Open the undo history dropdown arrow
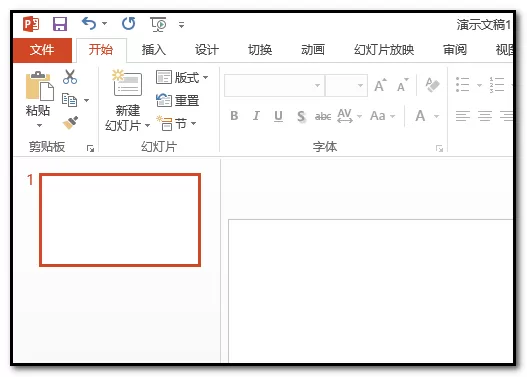 pyautogui.click(x=105, y=24)
